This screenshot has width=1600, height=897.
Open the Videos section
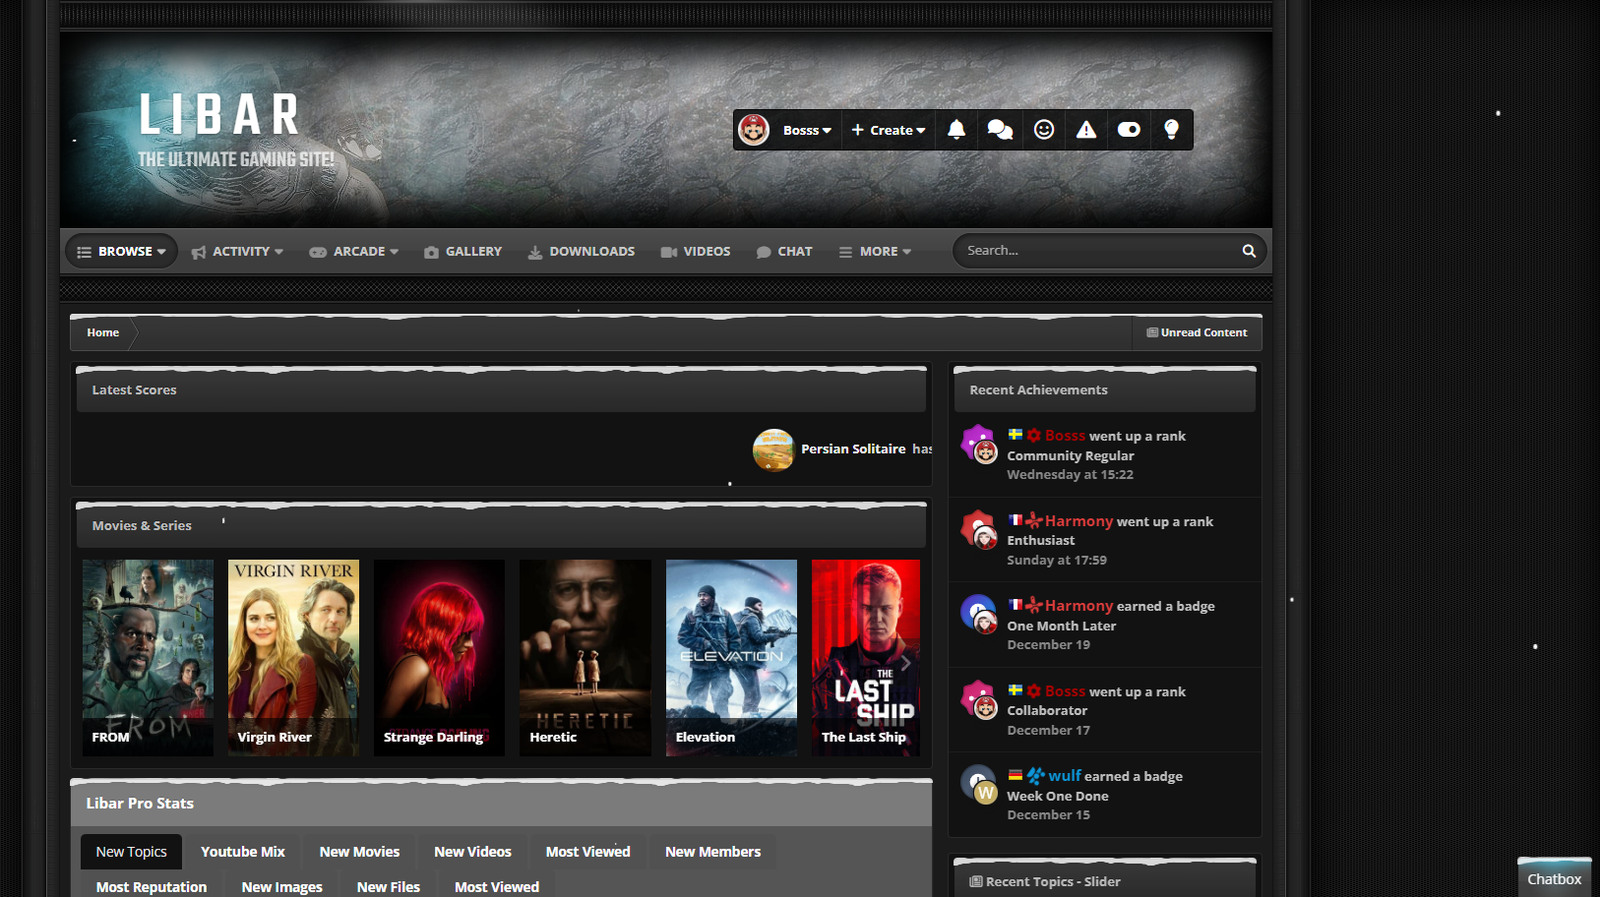click(696, 252)
